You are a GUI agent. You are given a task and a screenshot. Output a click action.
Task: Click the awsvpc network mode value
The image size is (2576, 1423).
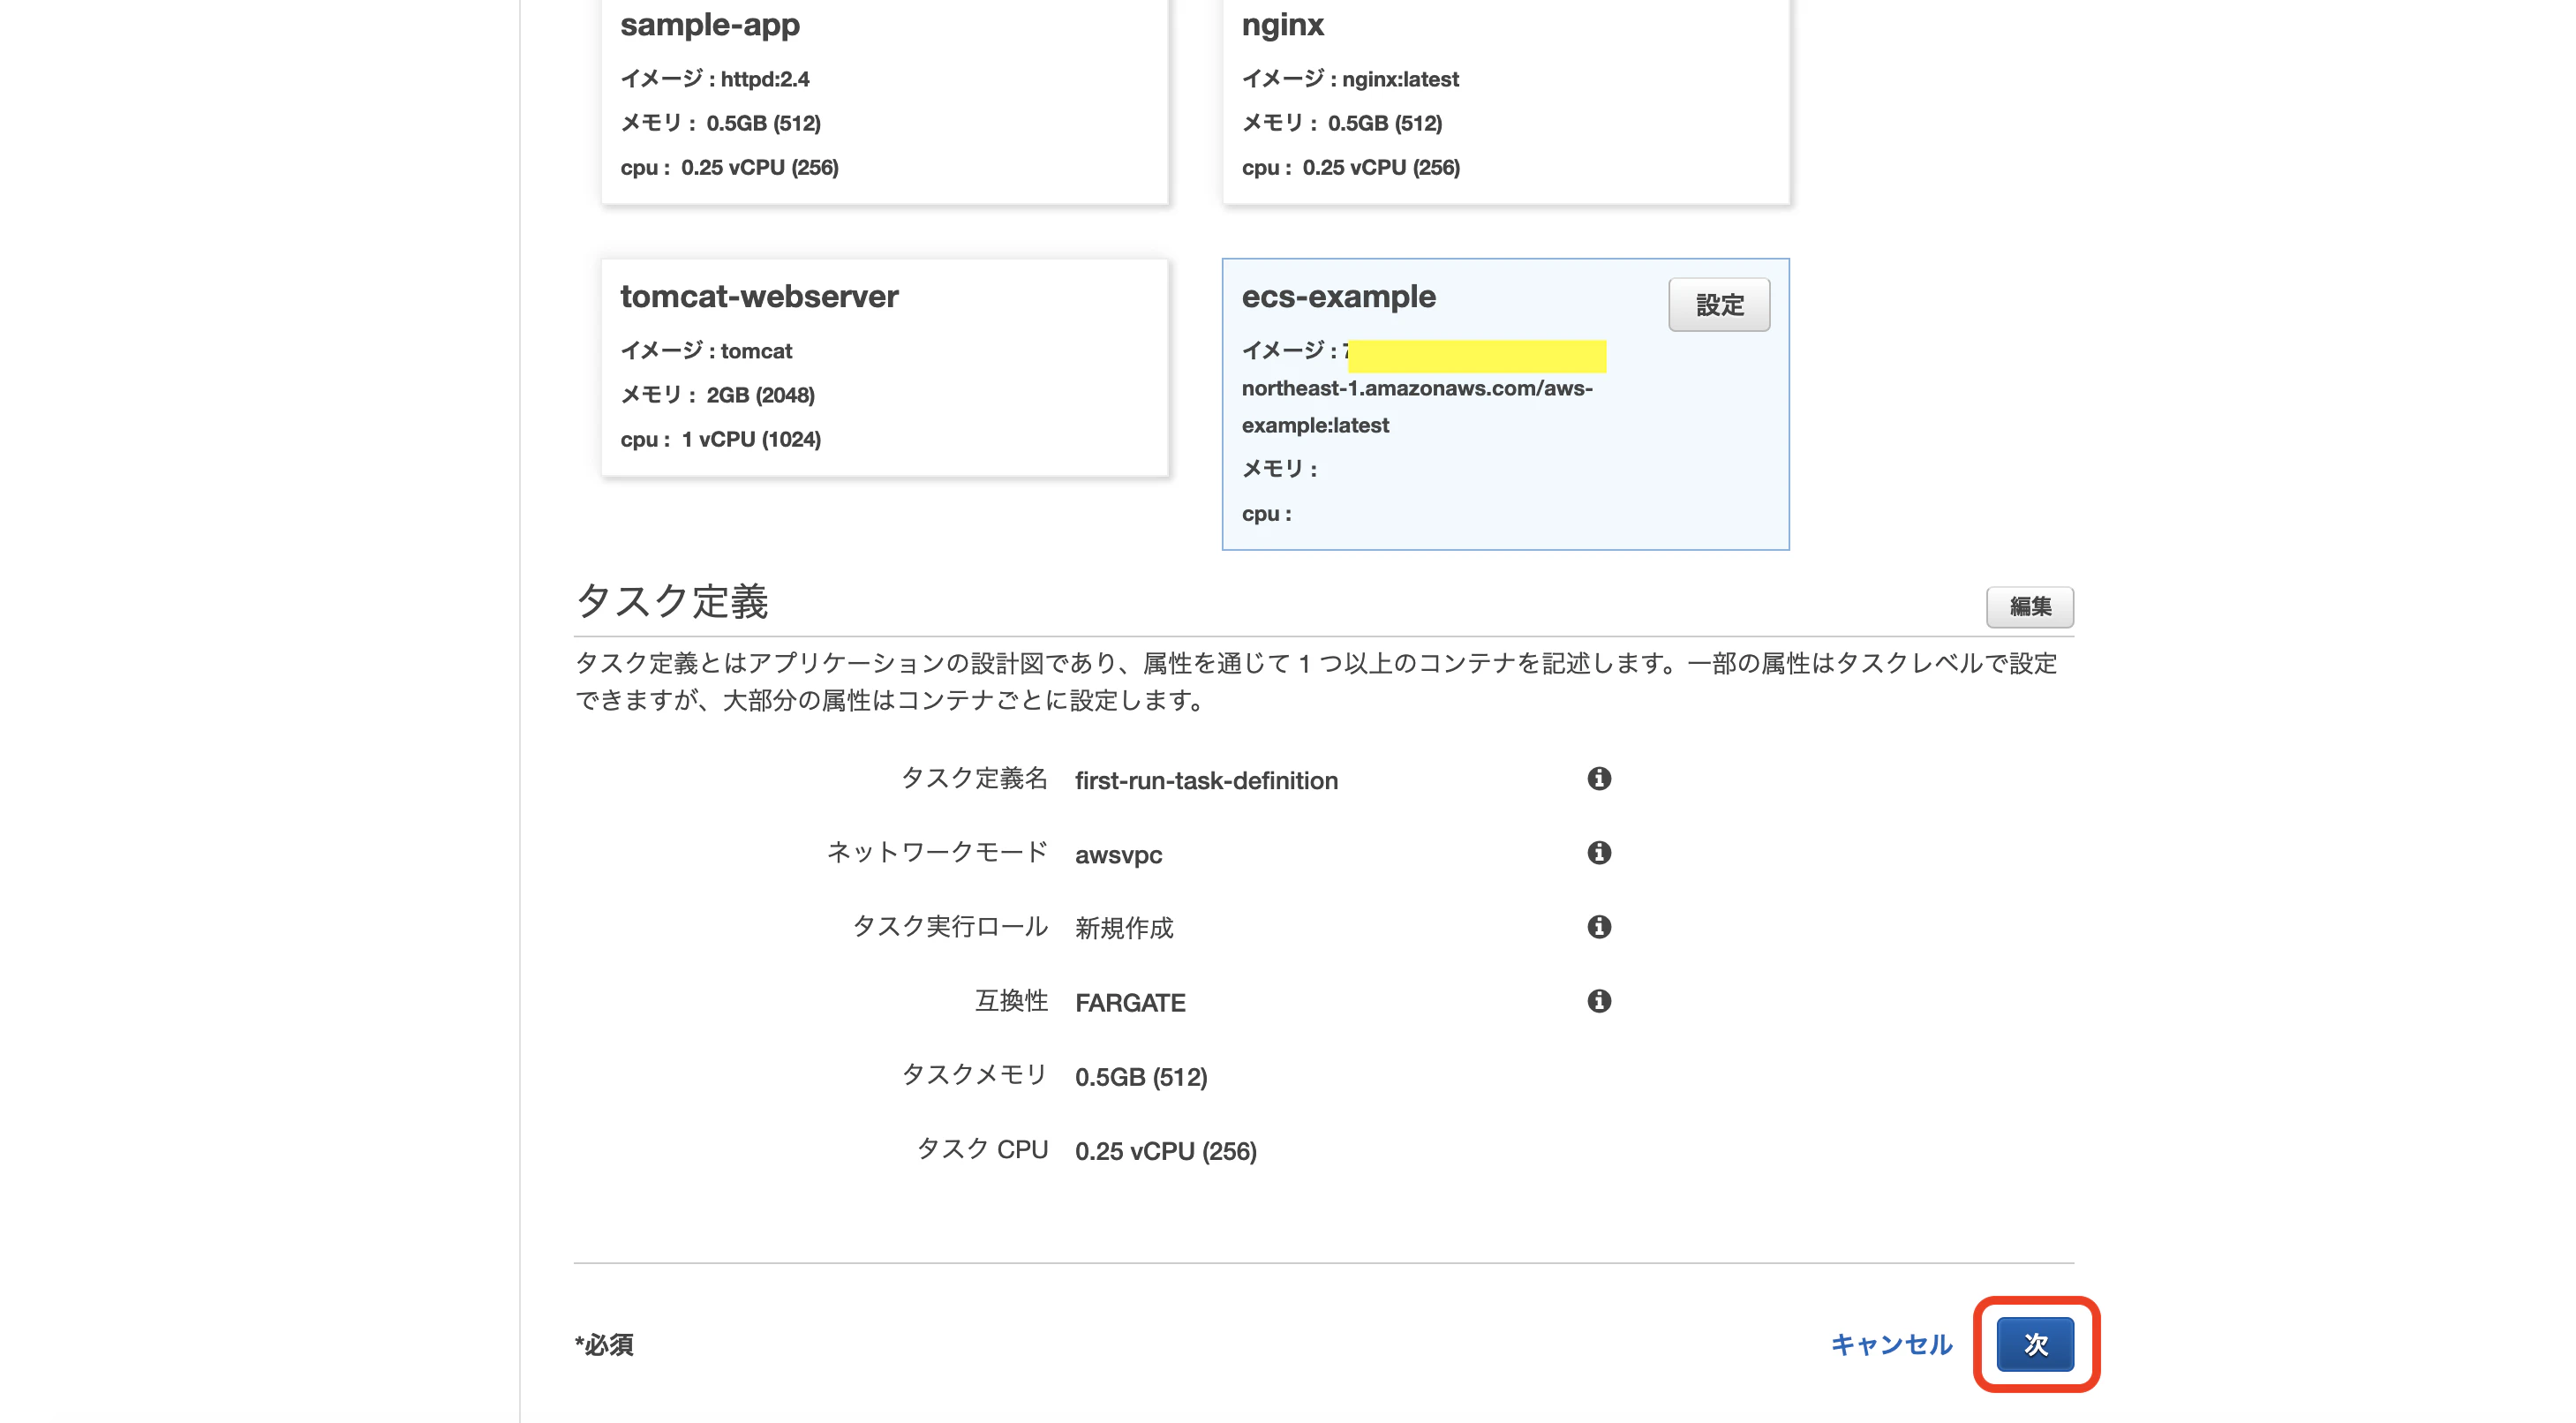(1118, 855)
